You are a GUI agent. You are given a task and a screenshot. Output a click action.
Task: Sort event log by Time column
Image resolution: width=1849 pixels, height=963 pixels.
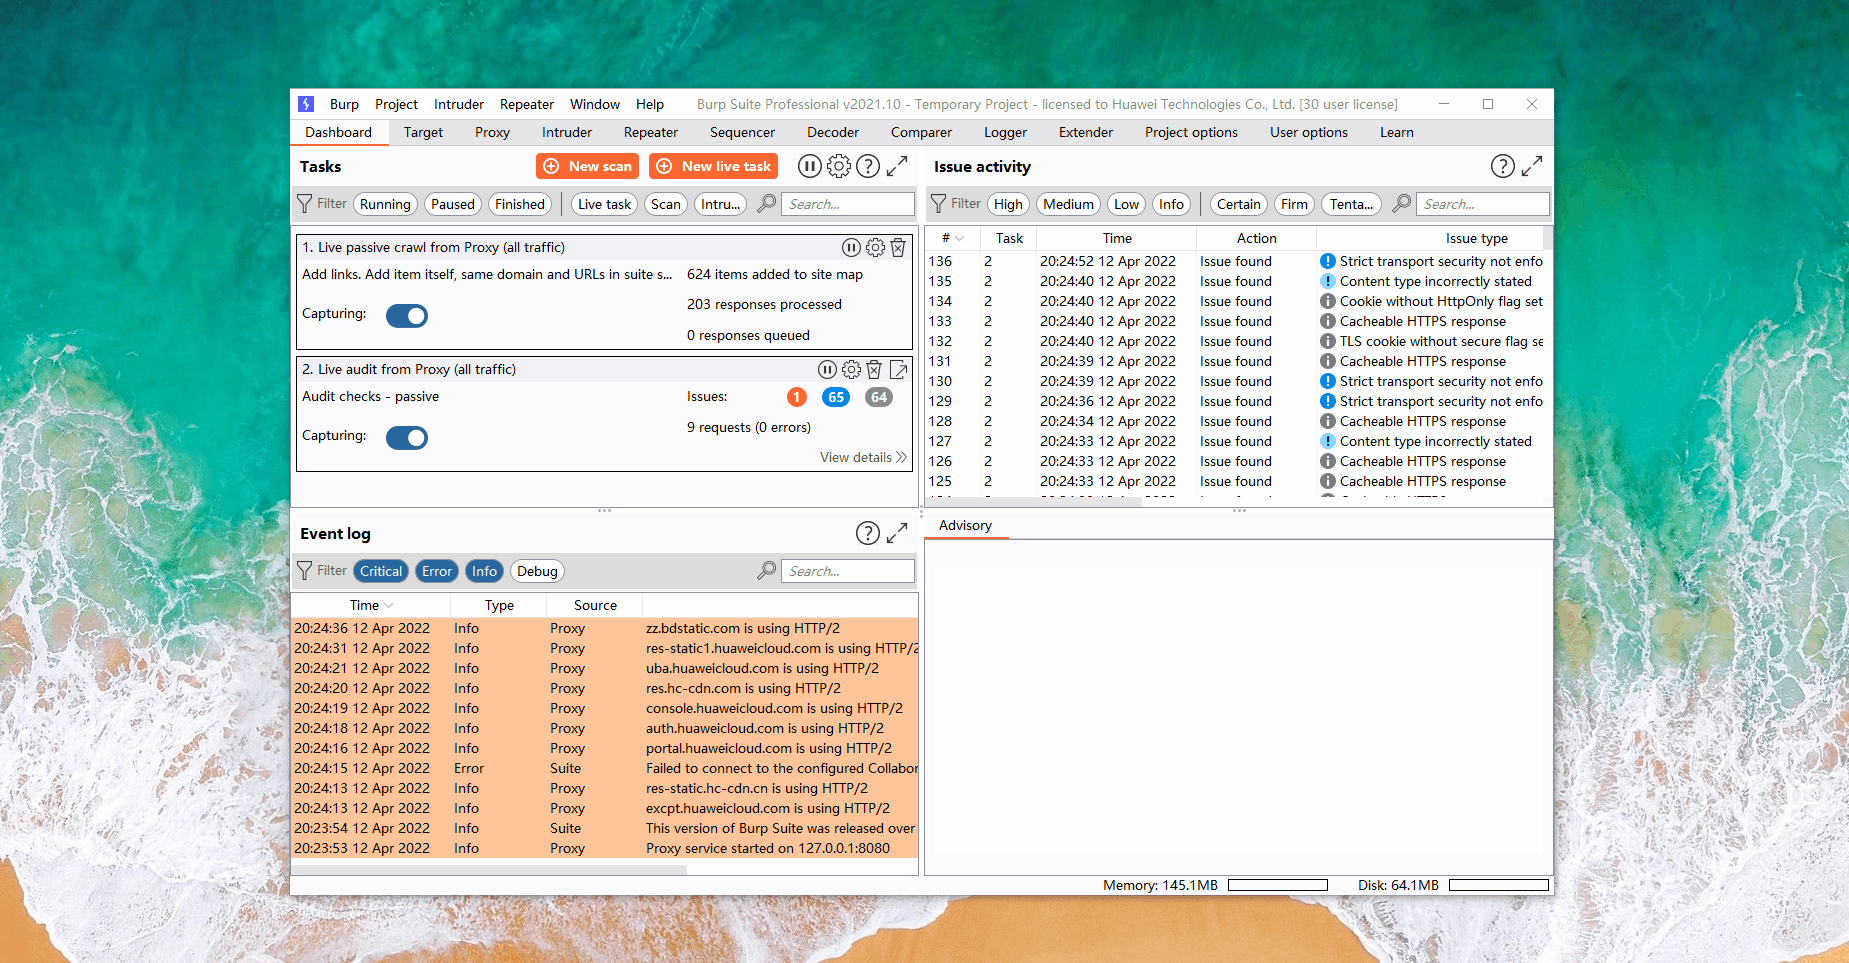370,605
